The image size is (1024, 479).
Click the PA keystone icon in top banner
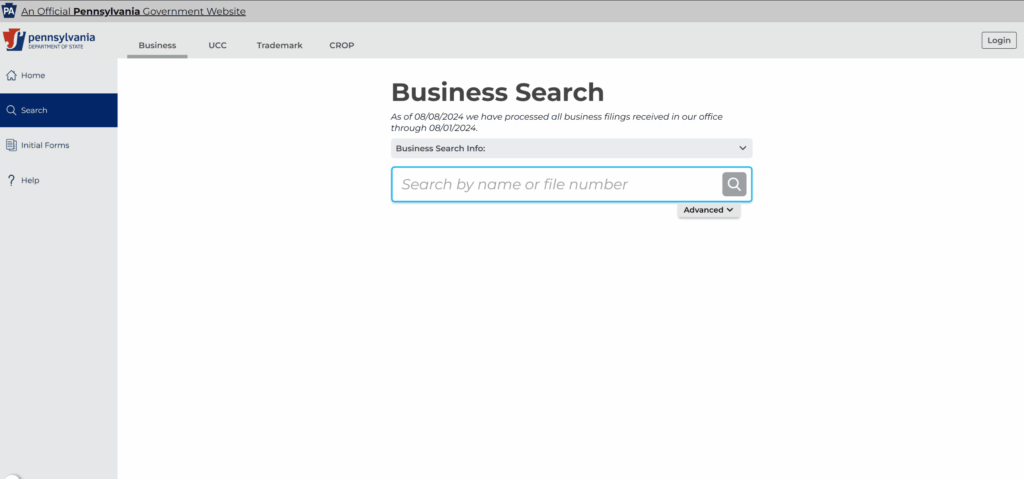click(x=9, y=11)
